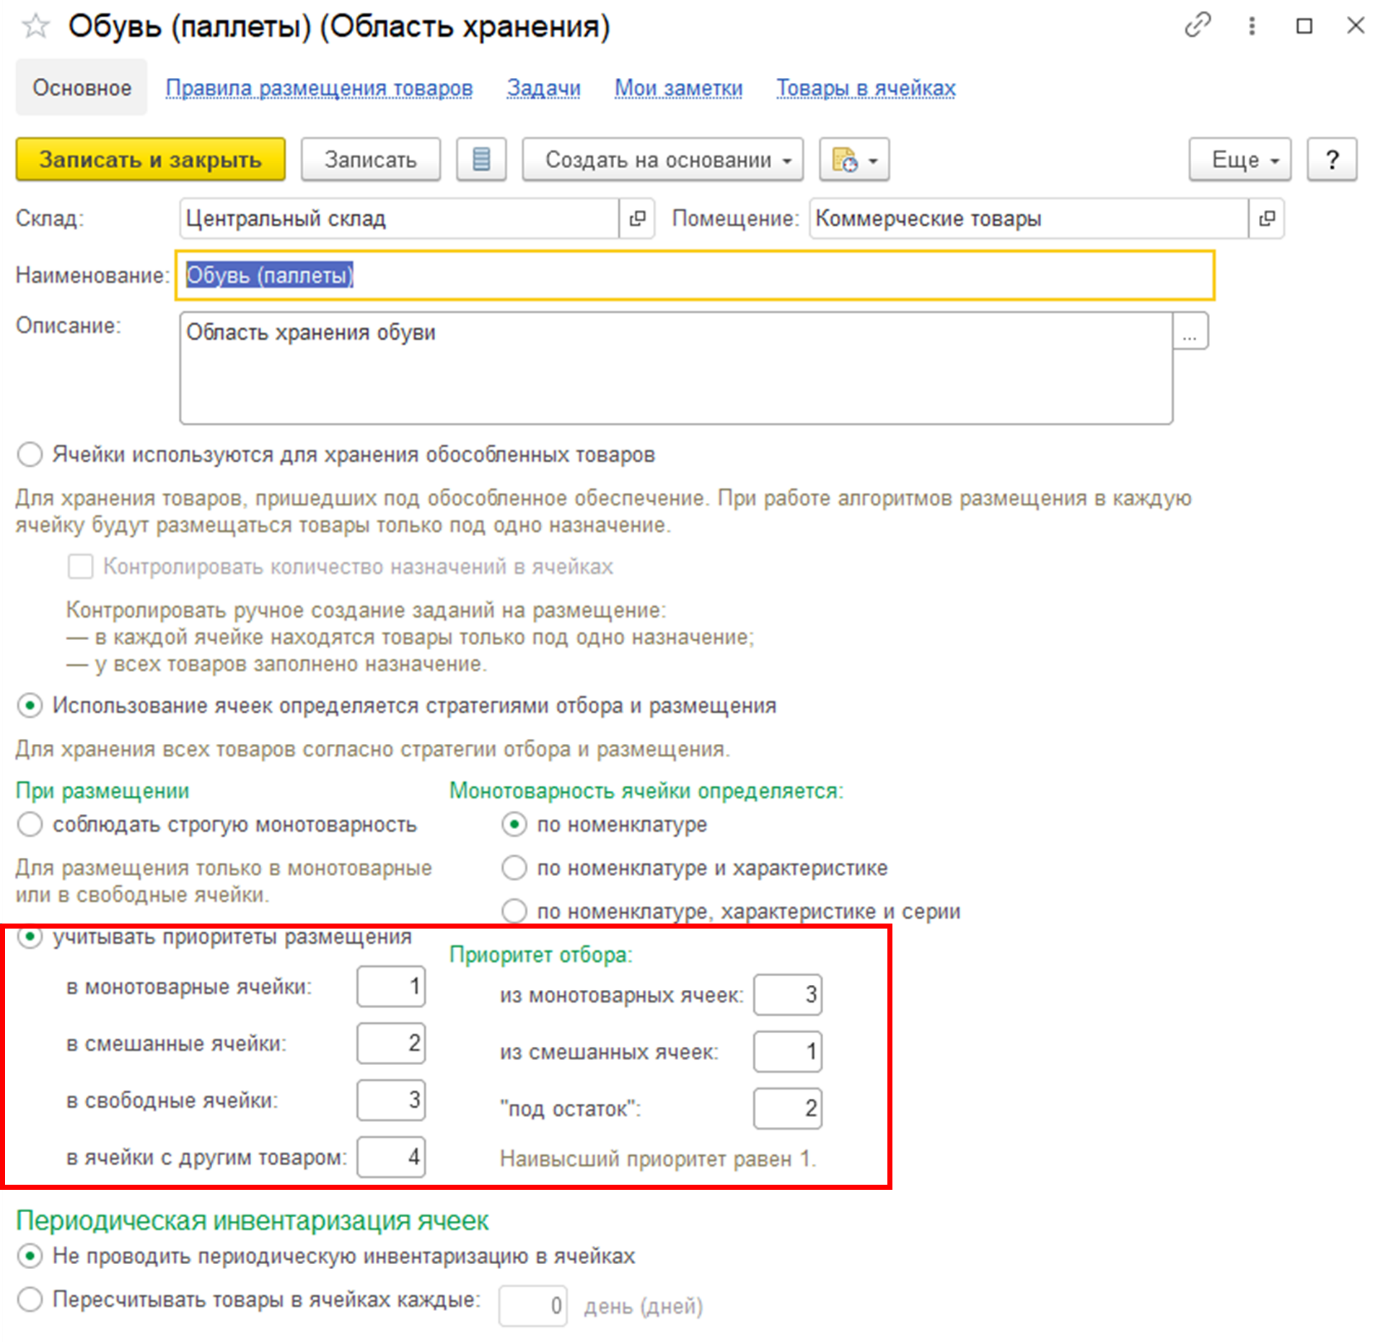Click the 'в монотоварные ячейки' priority field
The image size is (1383, 1342).
[x=391, y=987]
